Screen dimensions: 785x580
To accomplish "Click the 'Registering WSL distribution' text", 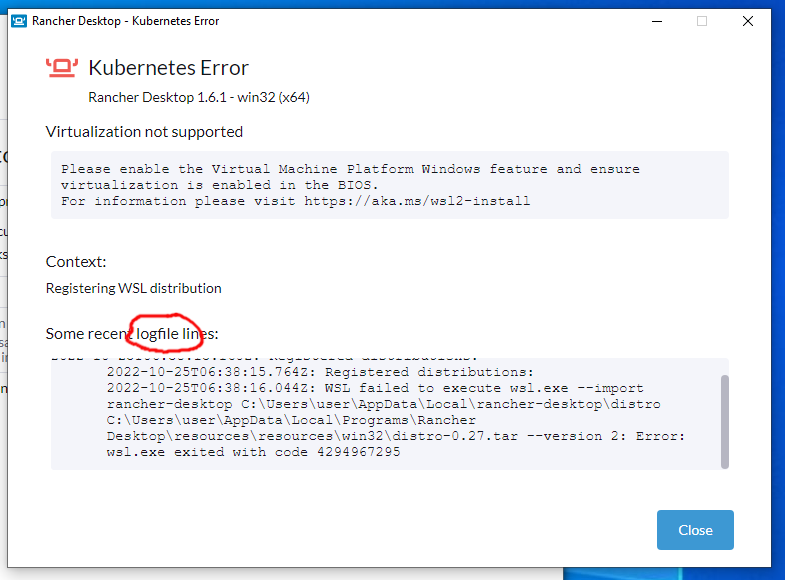I will tap(134, 288).
